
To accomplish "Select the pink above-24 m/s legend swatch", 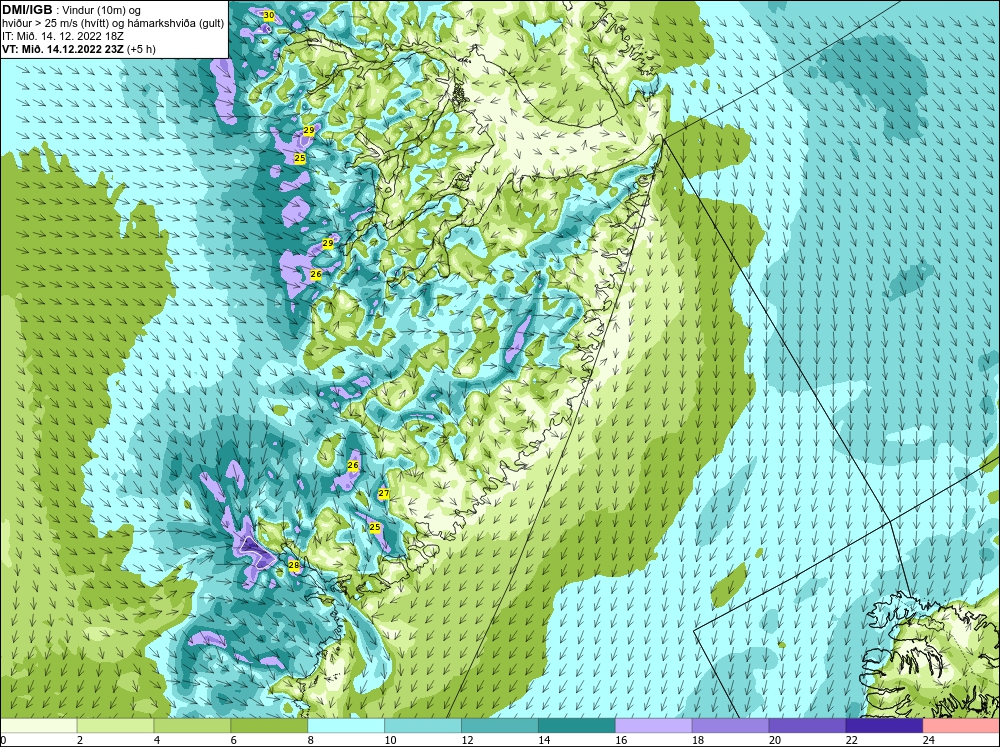I will (961, 725).
